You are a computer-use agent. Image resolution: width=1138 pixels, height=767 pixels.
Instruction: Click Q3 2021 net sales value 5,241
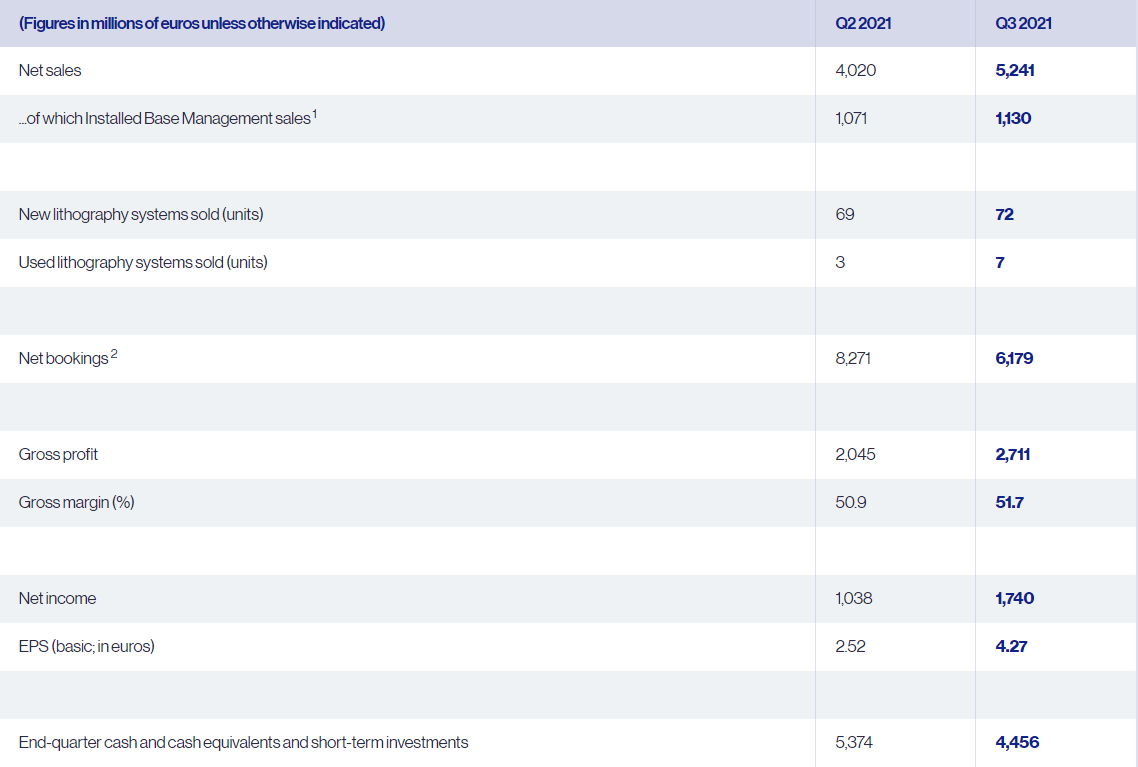tap(1015, 70)
